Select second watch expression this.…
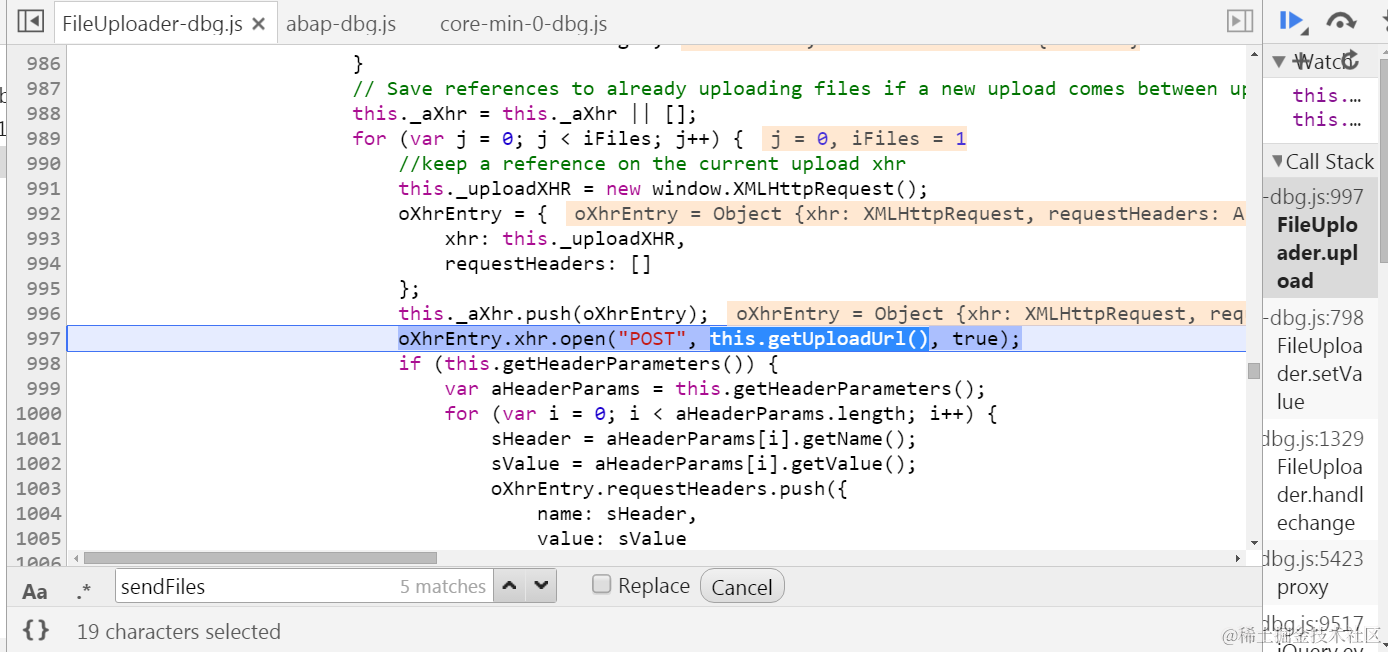Viewport: 1388px width, 652px height. [x=1327, y=119]
